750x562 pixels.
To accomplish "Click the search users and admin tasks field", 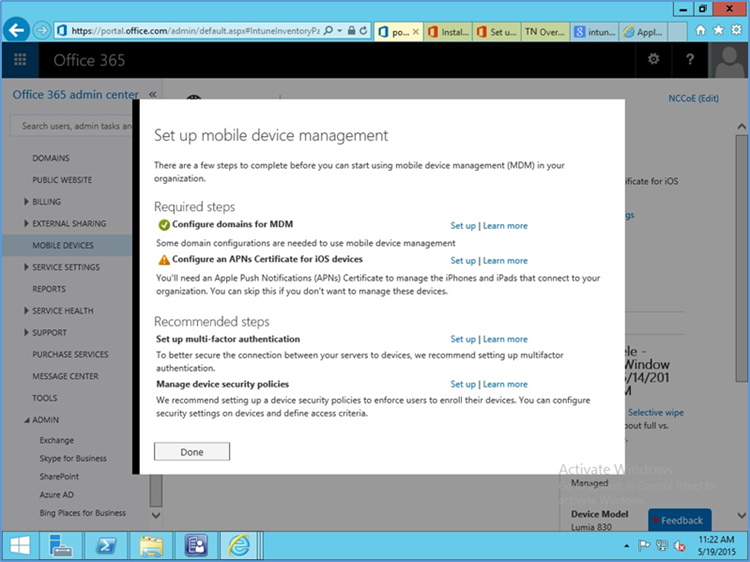I will [72, 126].
